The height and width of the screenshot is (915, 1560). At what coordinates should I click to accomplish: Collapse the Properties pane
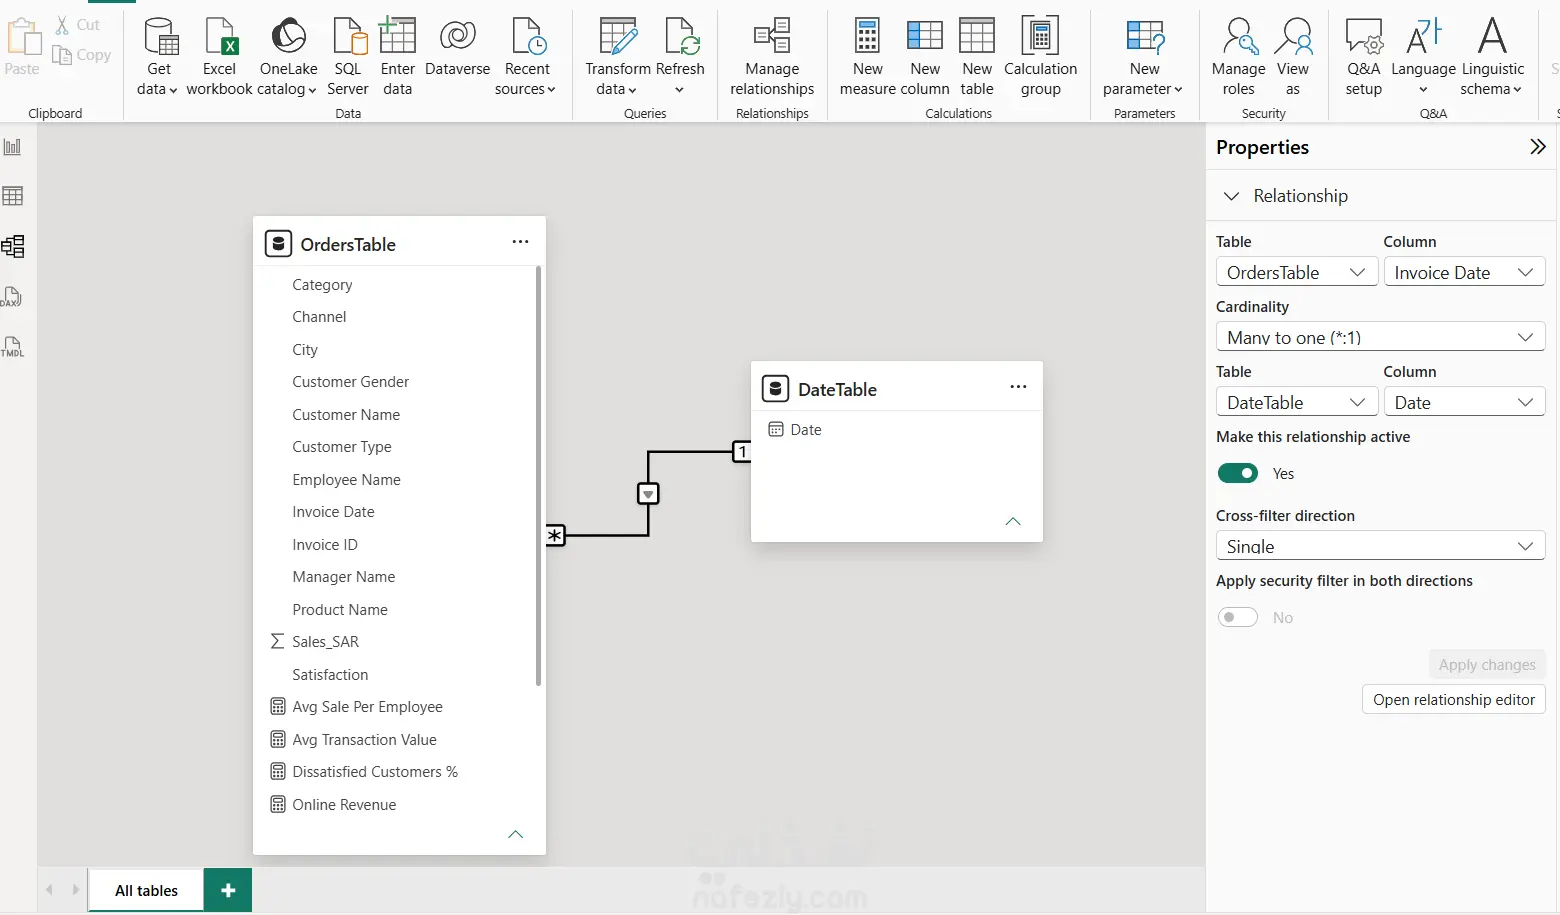click(1537, 147)
